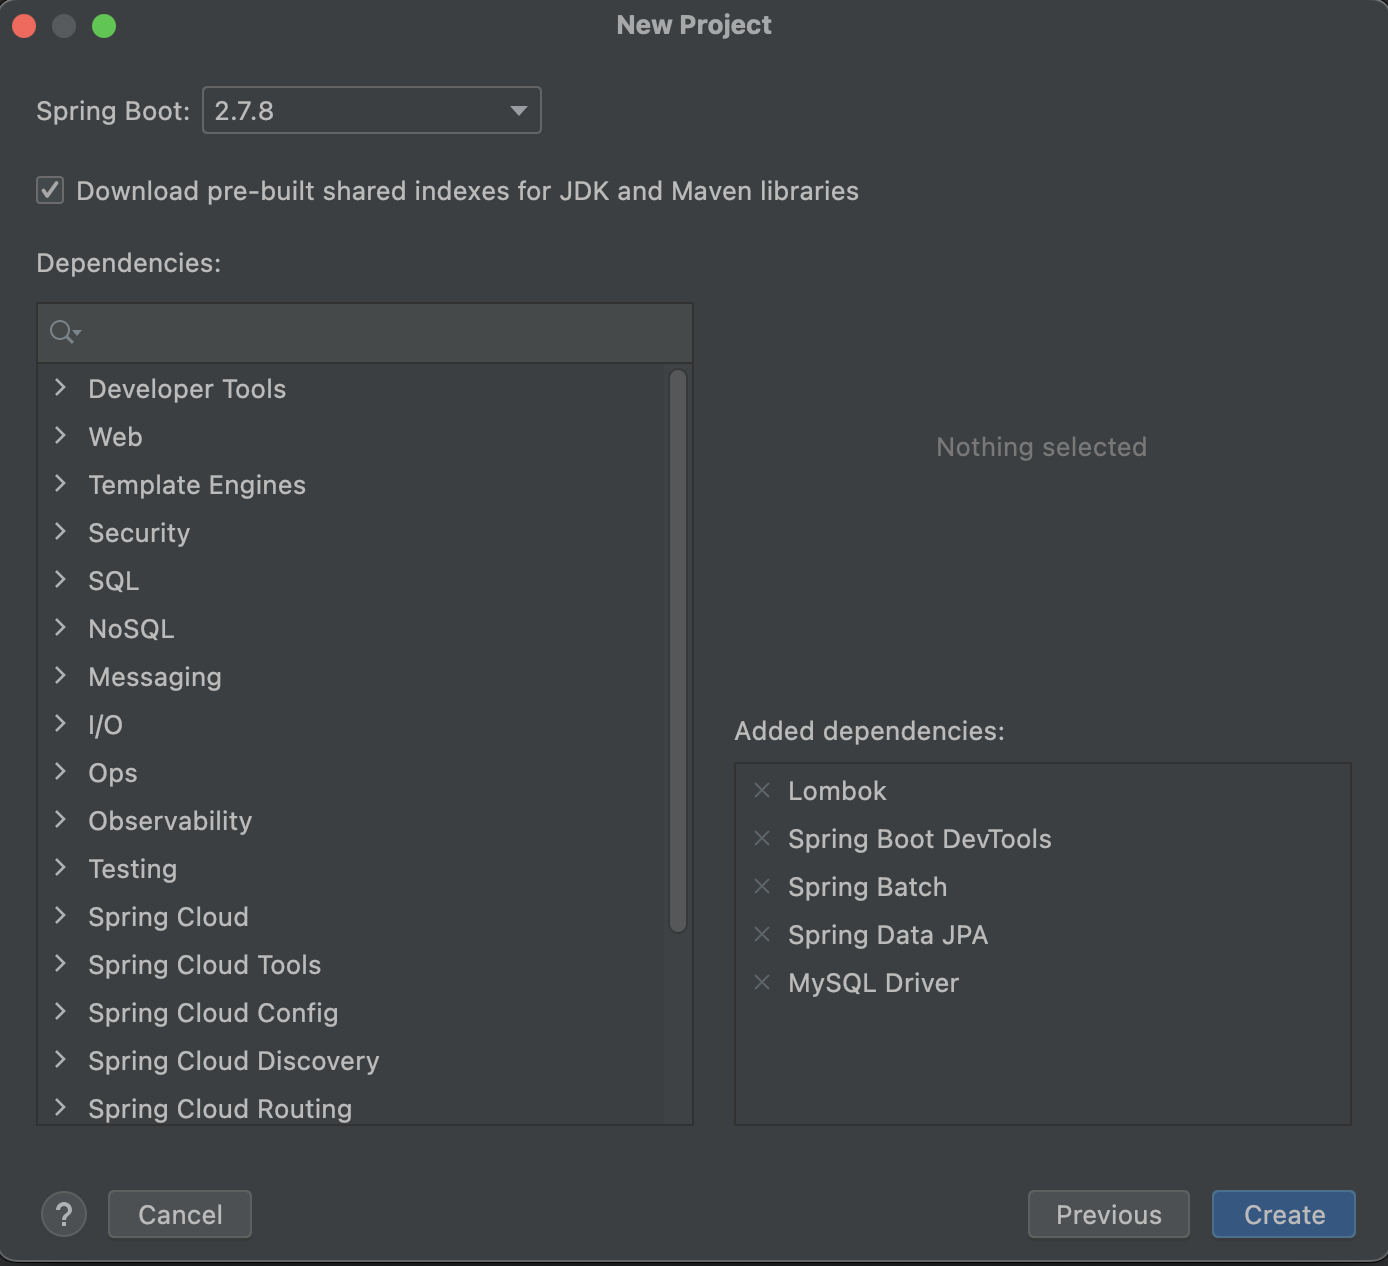Select Lombok in added dependencies
The image size is (1388, 1266).
pyautogui.click(x=837, y=791)
